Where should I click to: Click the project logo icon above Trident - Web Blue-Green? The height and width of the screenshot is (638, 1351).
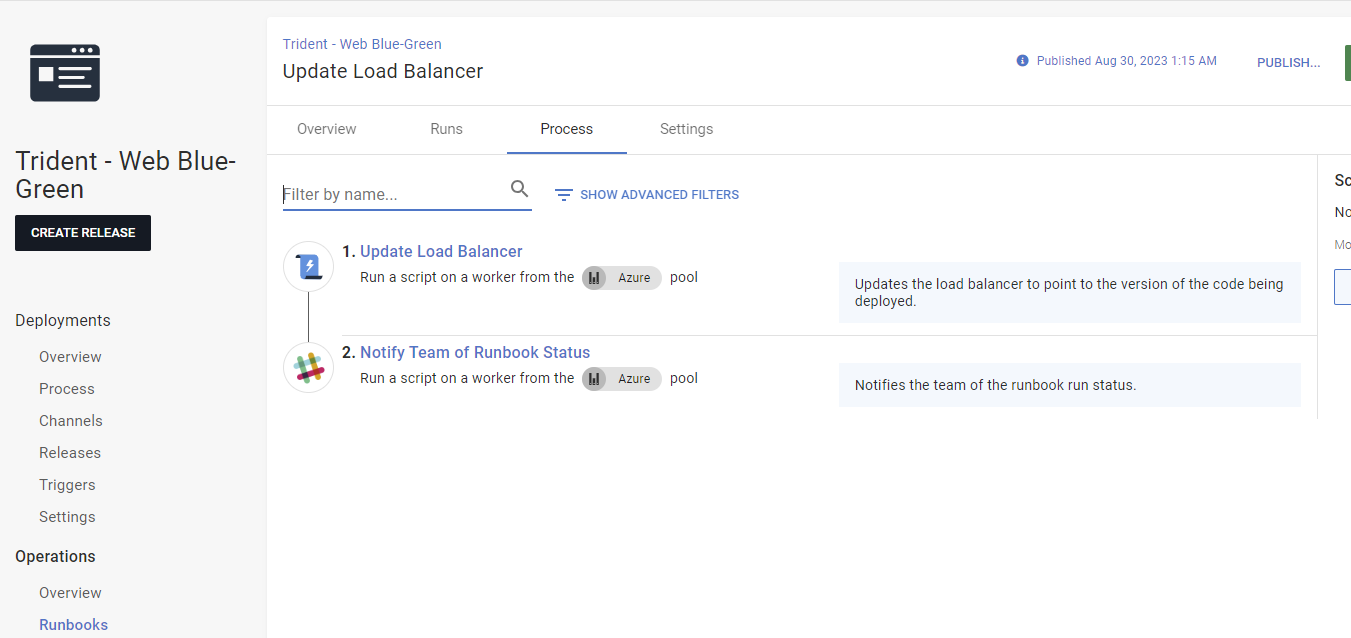coord(64,72)
